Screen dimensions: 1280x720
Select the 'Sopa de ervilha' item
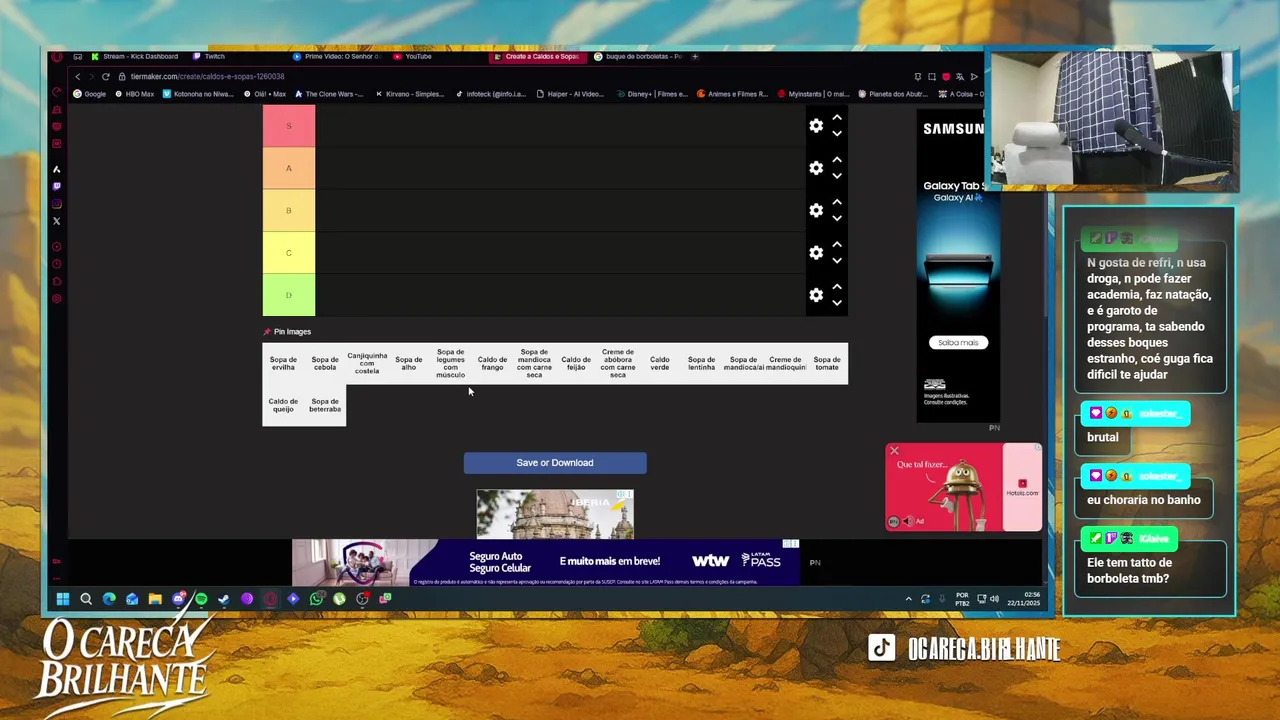(x=283, y=363)
